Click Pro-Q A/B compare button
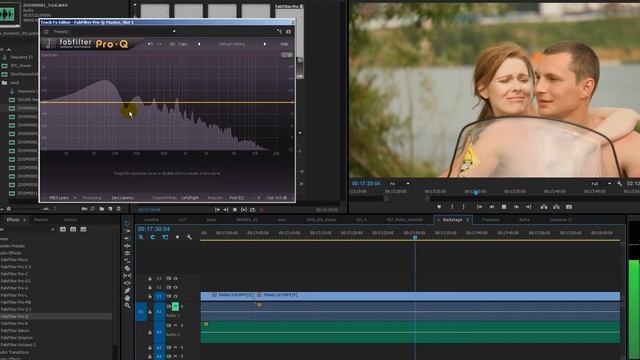 [x=172, y=44]
